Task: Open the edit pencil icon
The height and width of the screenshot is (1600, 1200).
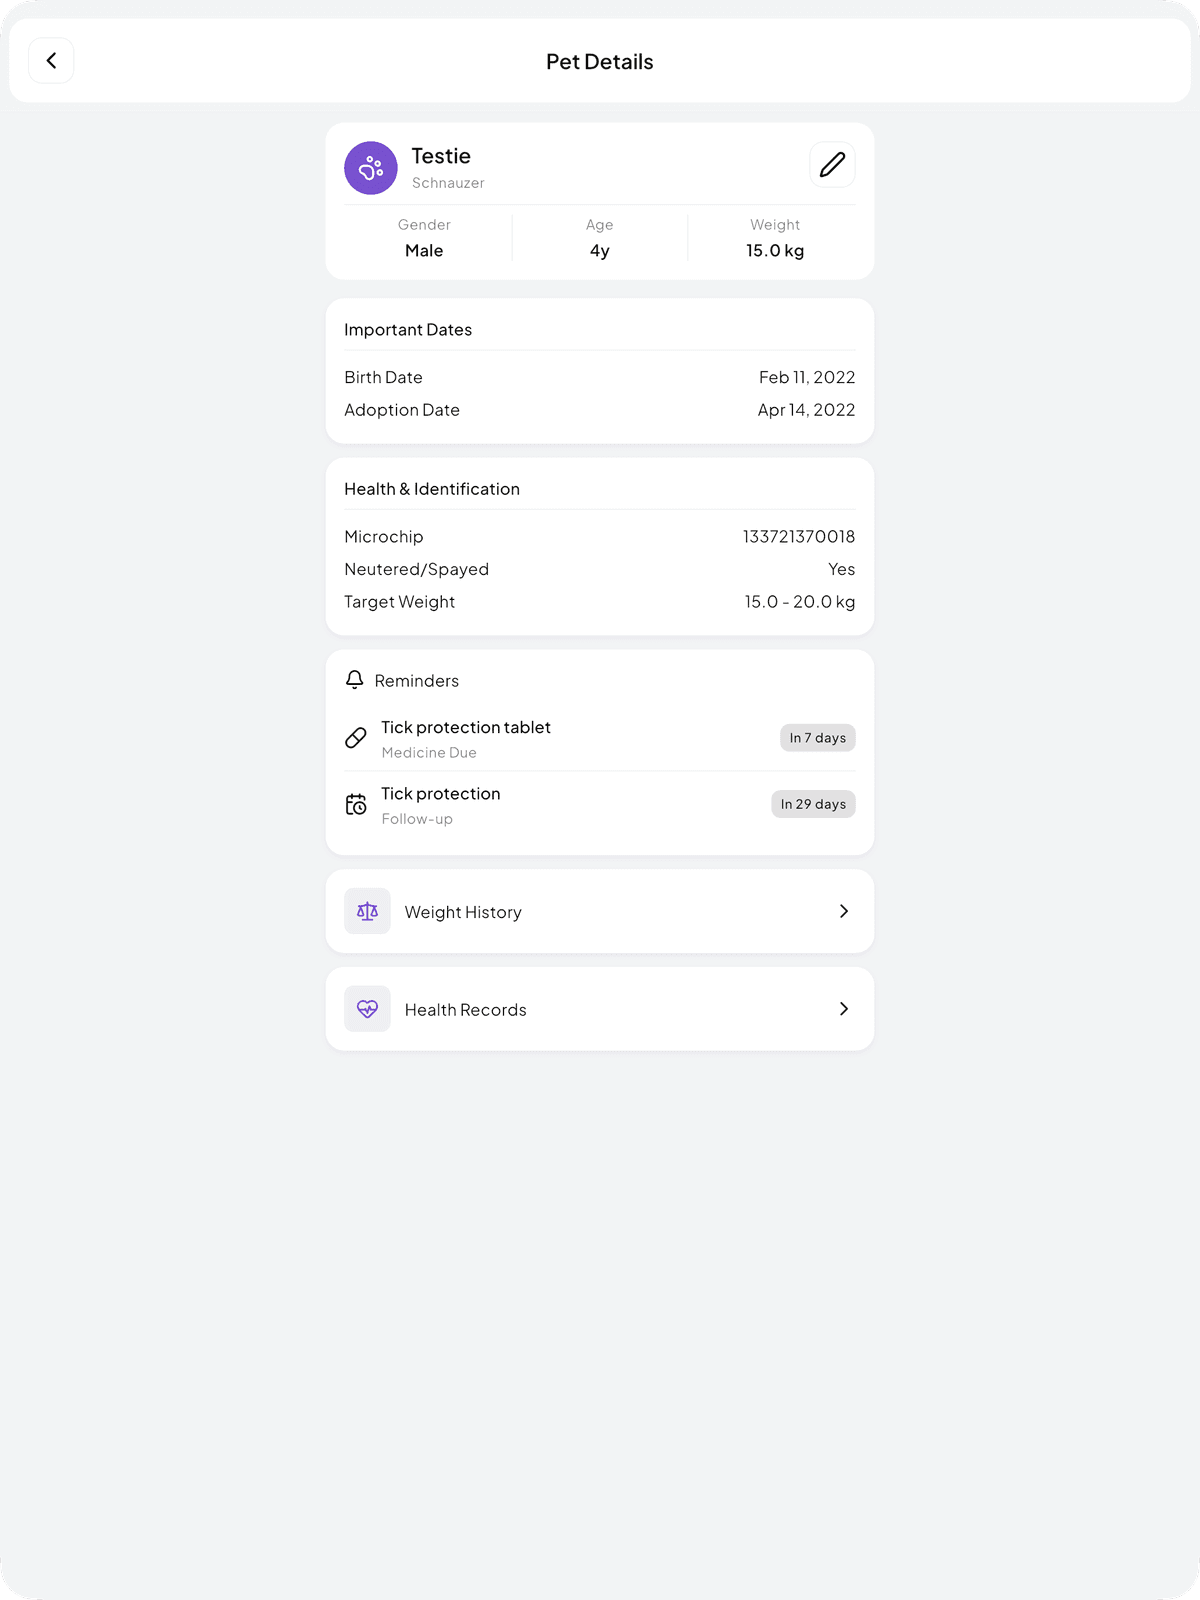Action: point(832,164)
